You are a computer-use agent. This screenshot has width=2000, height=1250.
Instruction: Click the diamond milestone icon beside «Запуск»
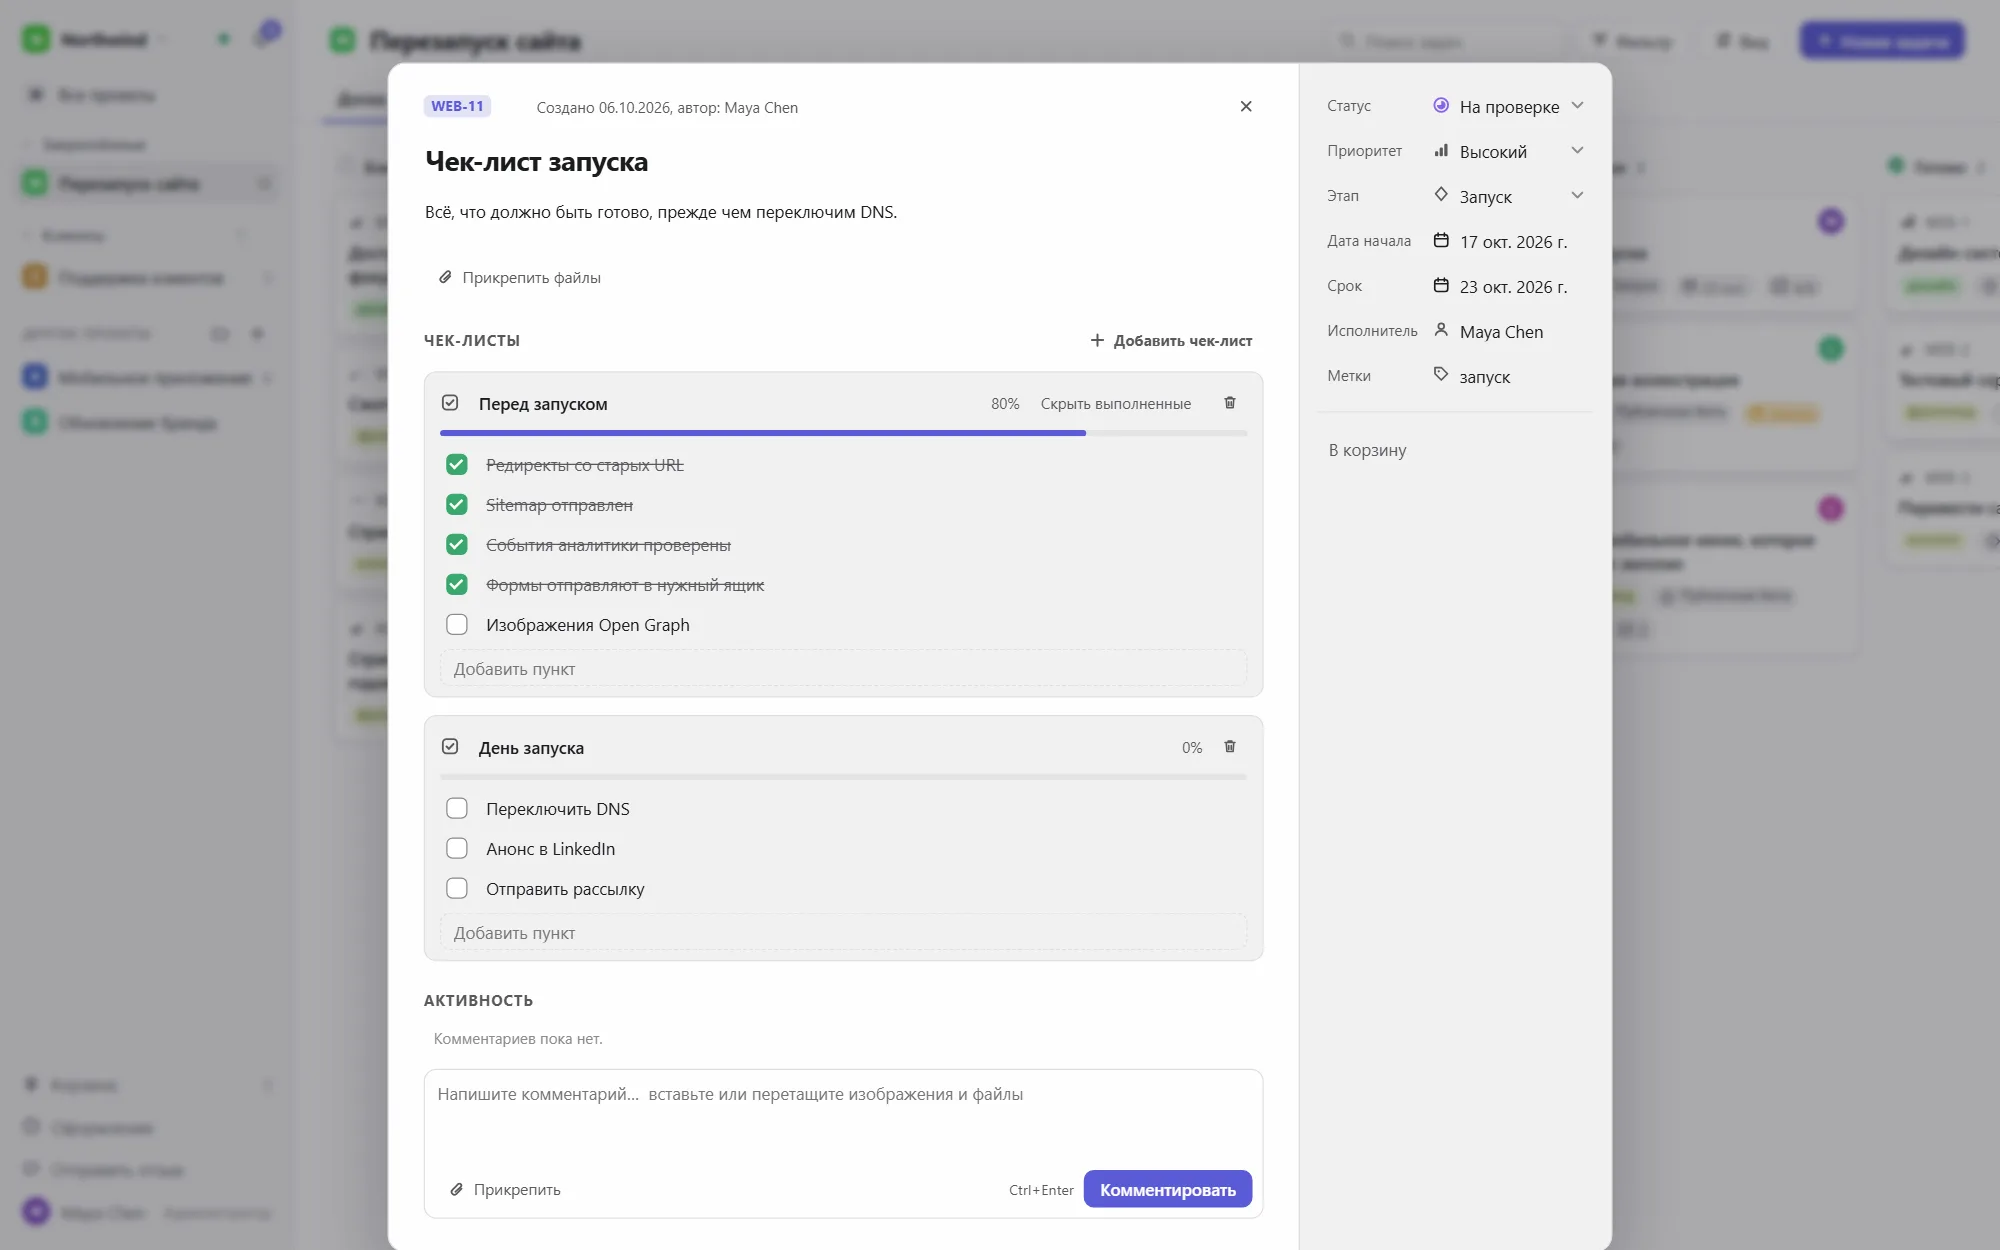pyautogui.click(x=1441, y=194)
